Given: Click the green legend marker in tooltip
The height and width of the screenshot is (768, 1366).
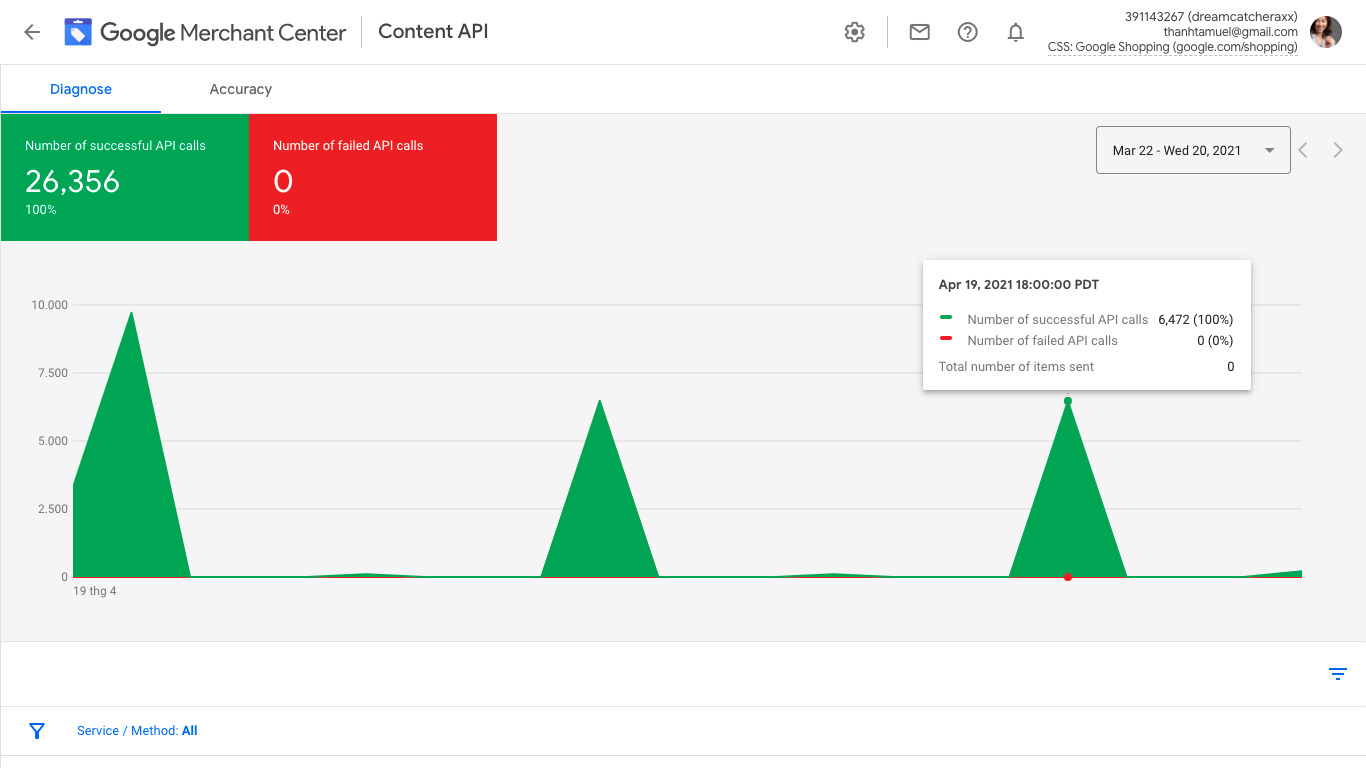Looking at the screenshot, I should [x=946, y=317].
